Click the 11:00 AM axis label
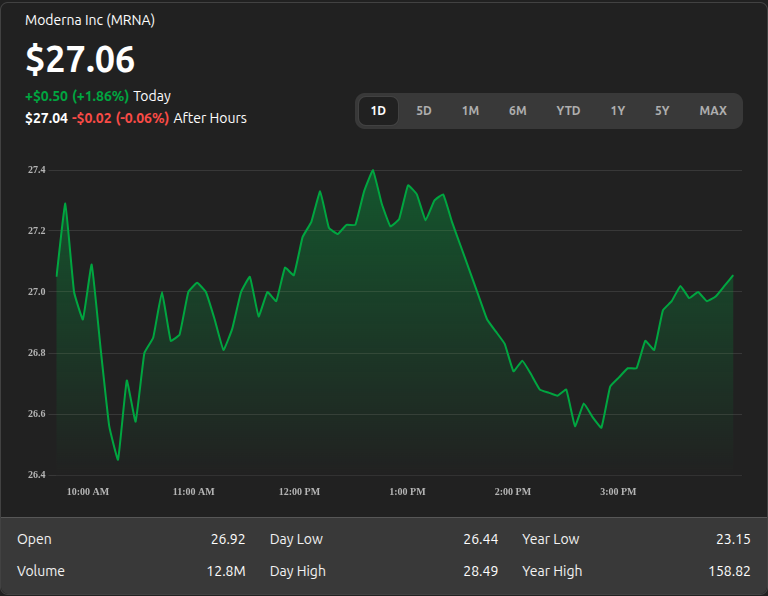The image size is (768, 596). pos(193,492)
